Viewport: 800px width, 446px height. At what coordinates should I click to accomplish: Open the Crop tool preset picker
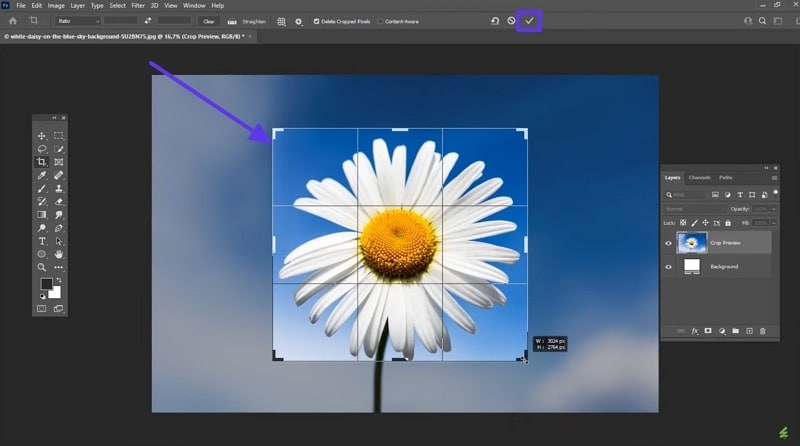pyautogui.click(x=34, y=21)
